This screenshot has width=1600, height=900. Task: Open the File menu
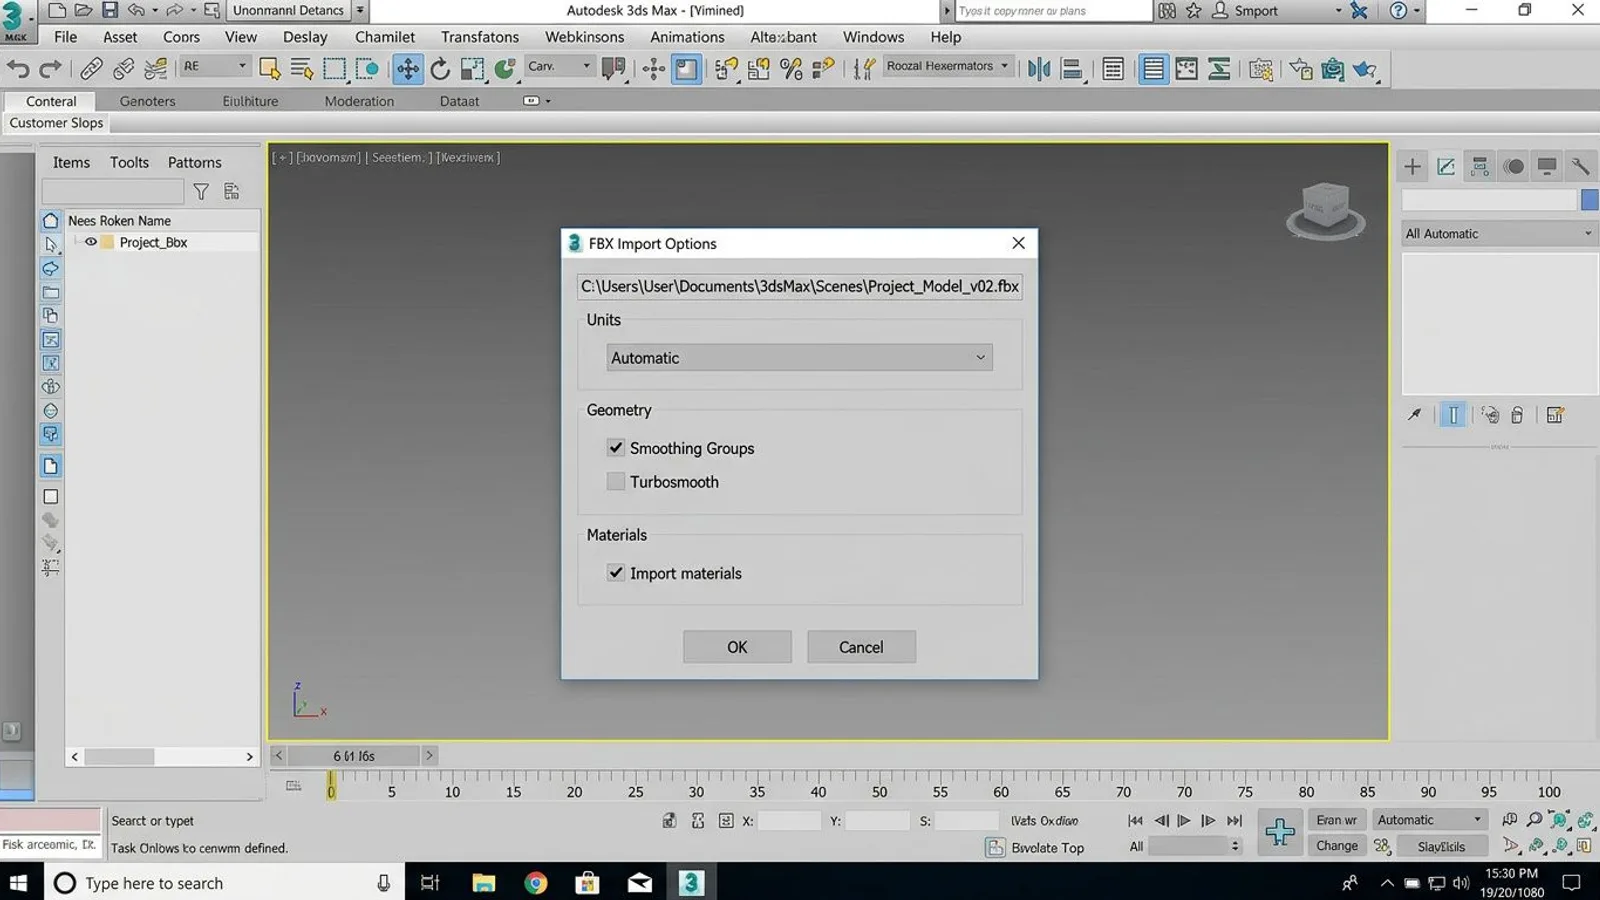pos(65,37)
